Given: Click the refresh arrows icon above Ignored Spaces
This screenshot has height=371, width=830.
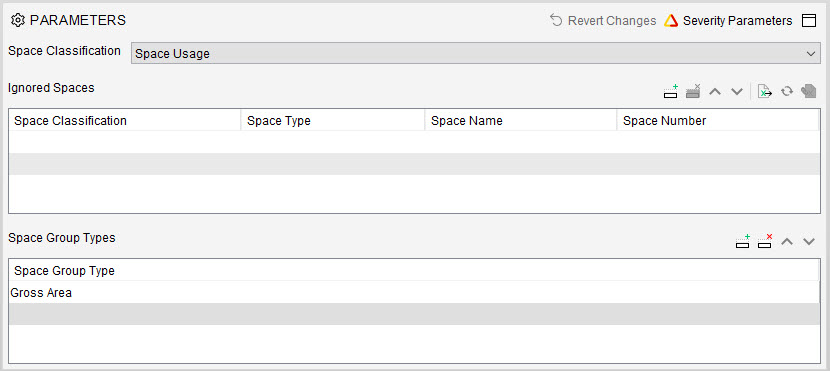Looking at the screenshot, I should pyautogui.click(x=787, y=91).
